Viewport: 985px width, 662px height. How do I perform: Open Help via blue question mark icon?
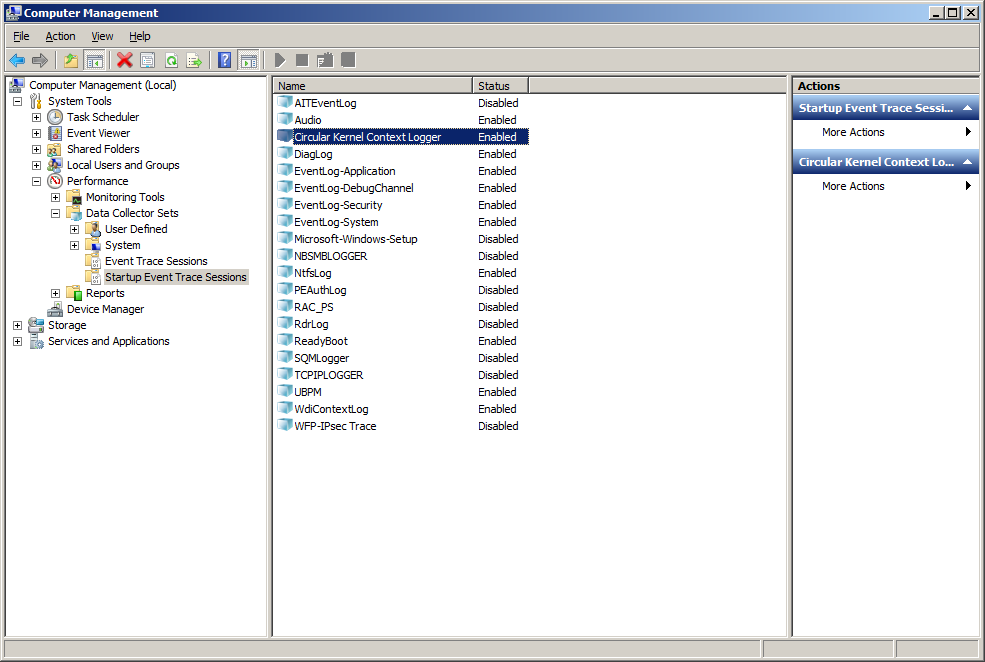(x=224, y=60)
